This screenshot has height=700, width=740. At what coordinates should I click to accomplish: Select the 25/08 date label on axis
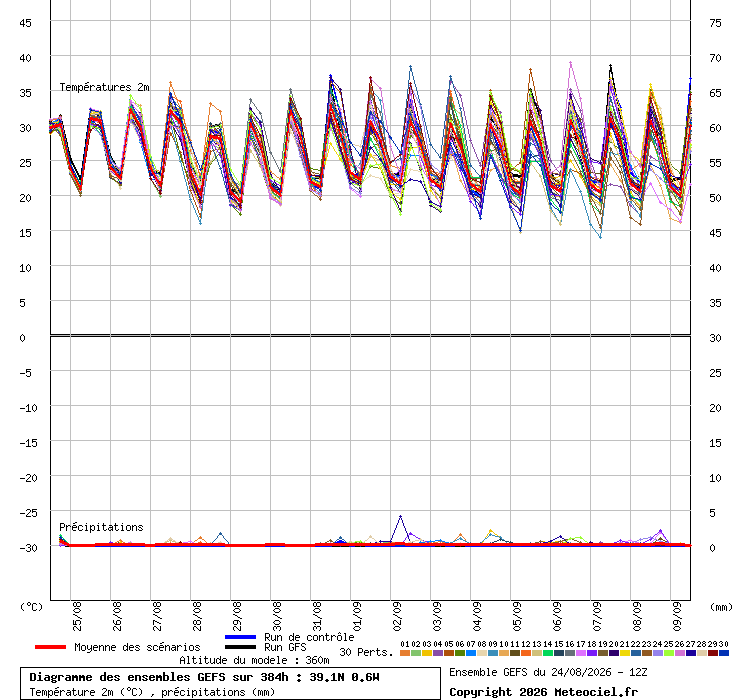pos(76,616)
